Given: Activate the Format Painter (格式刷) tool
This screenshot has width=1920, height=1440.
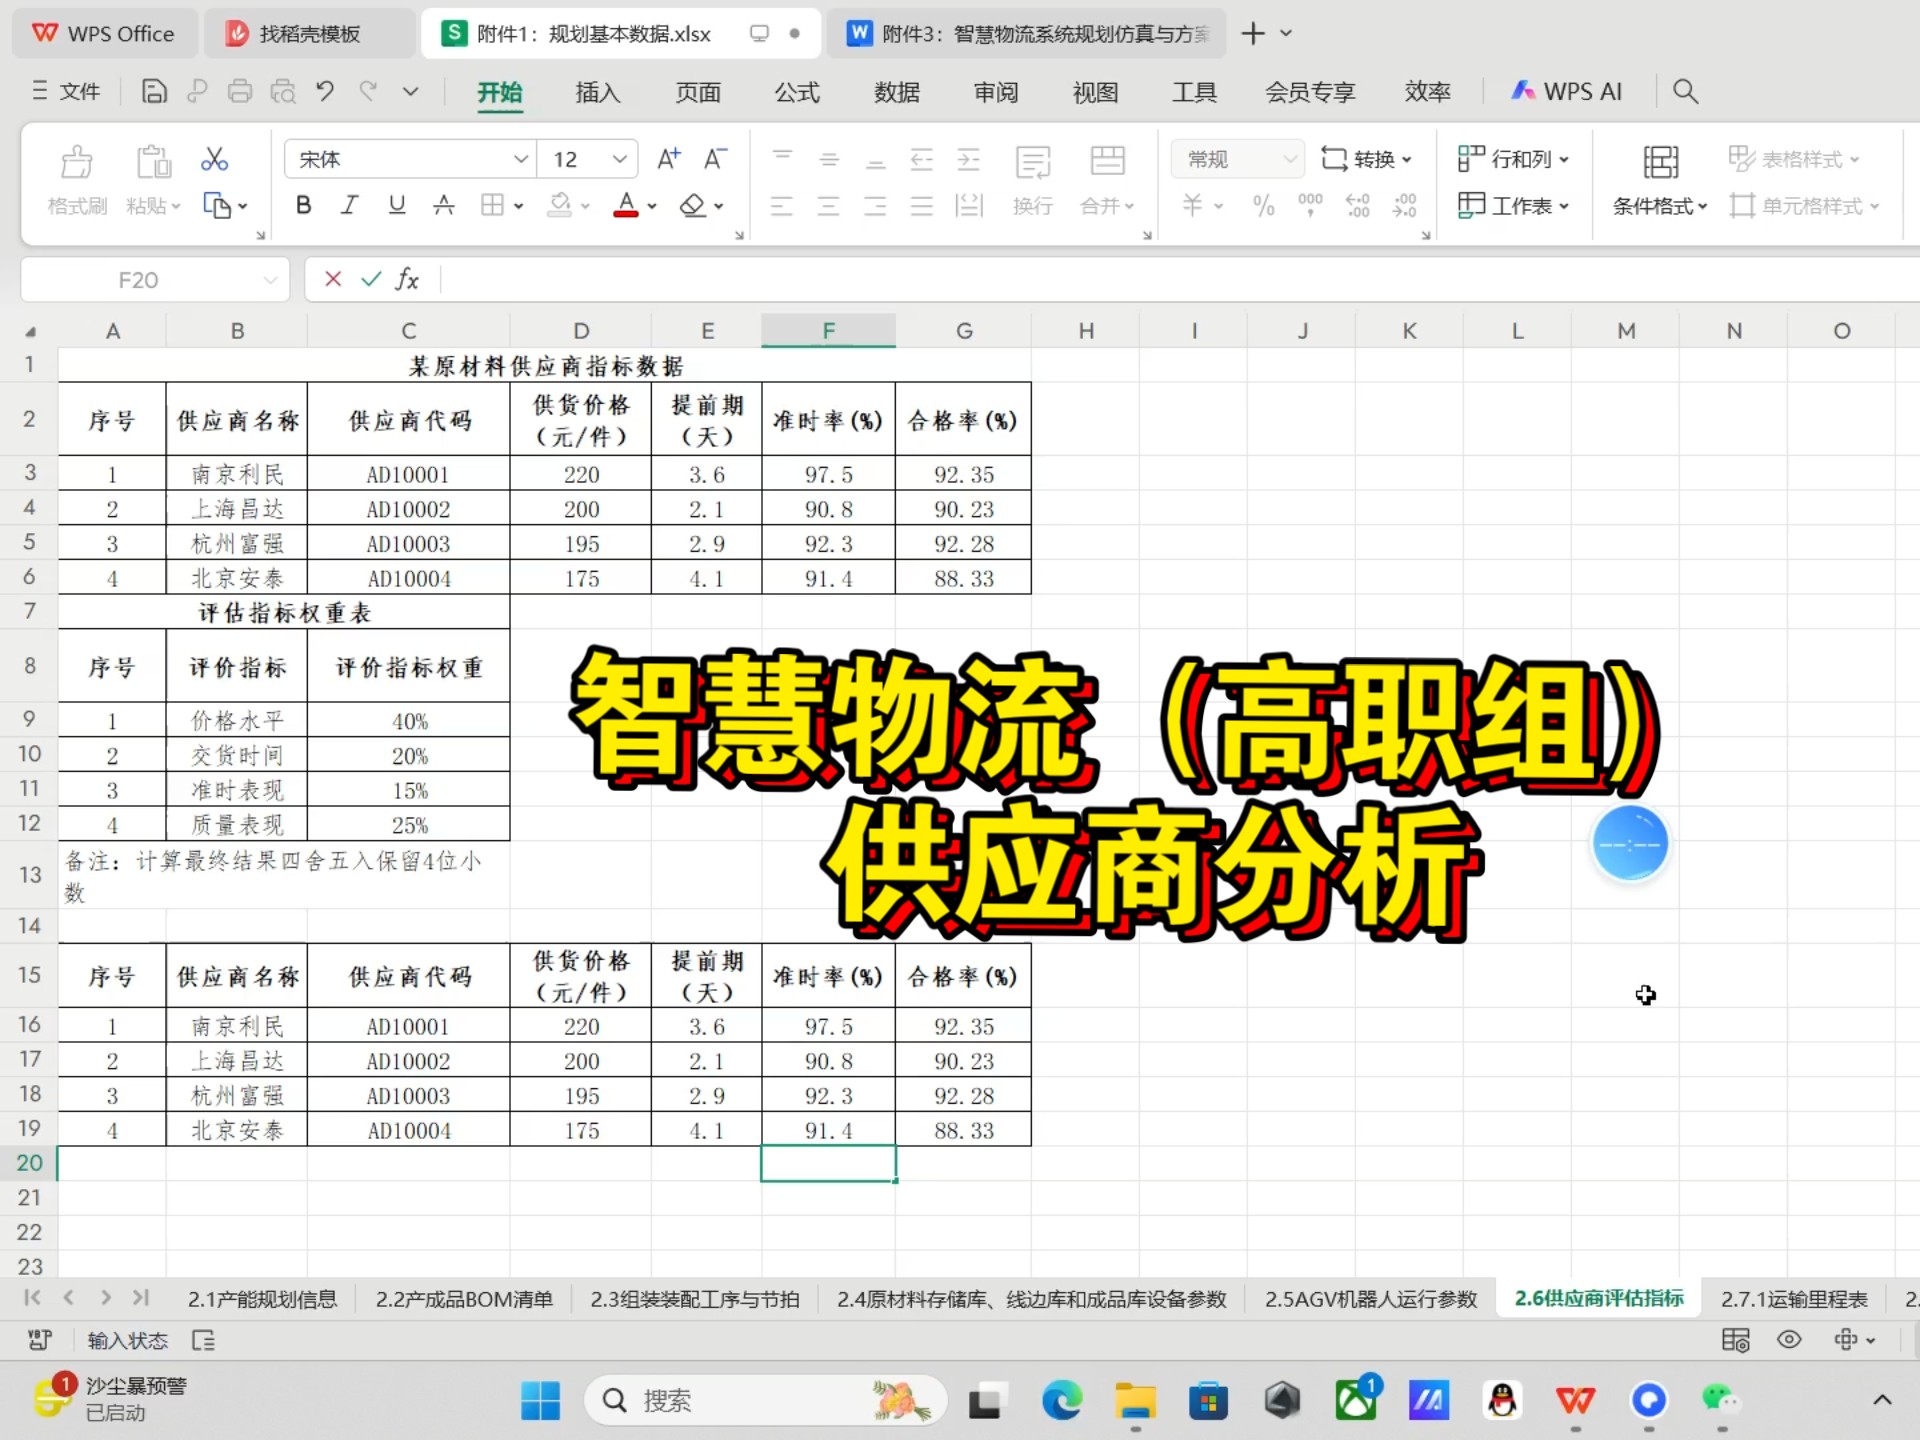Looking at the screenshot, I should coord(77,180).
